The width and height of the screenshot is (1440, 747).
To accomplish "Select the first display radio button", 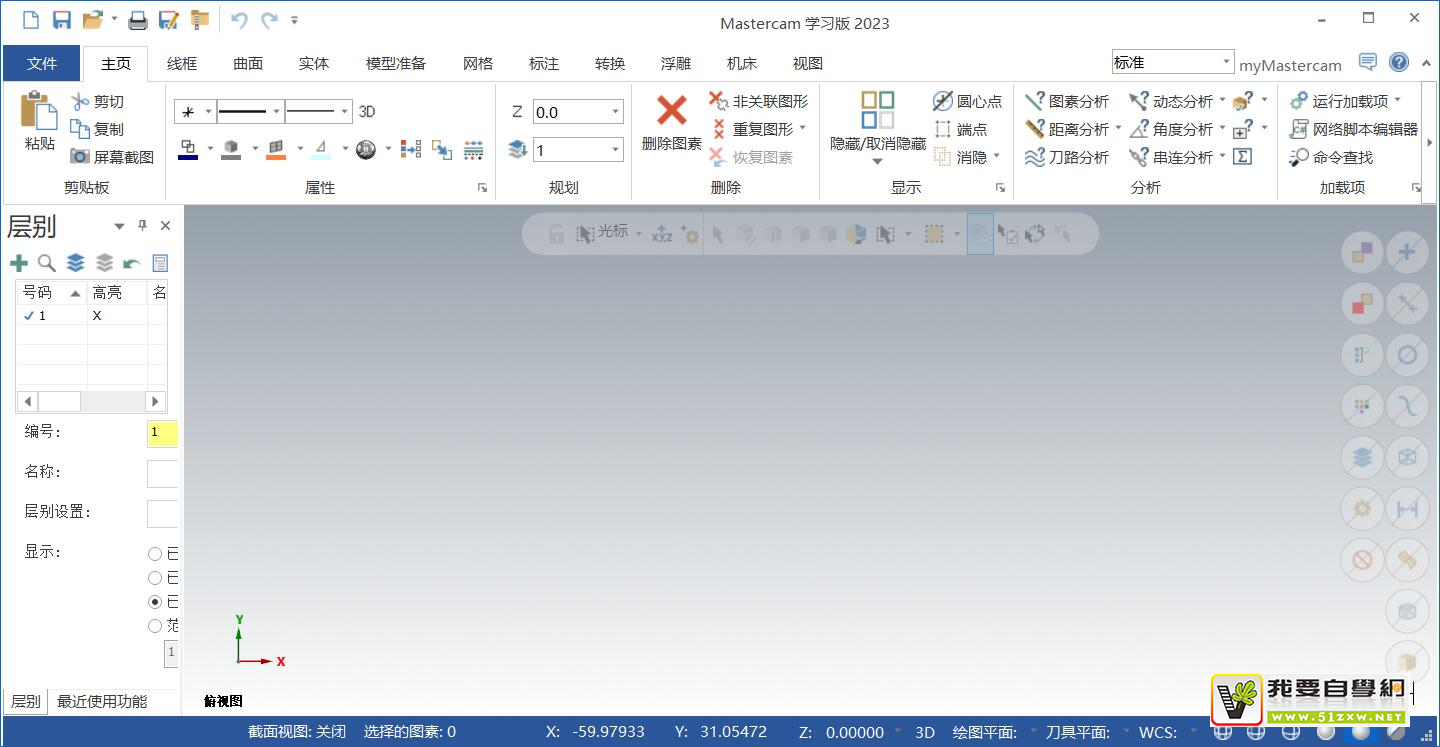I will pos(155,554).
